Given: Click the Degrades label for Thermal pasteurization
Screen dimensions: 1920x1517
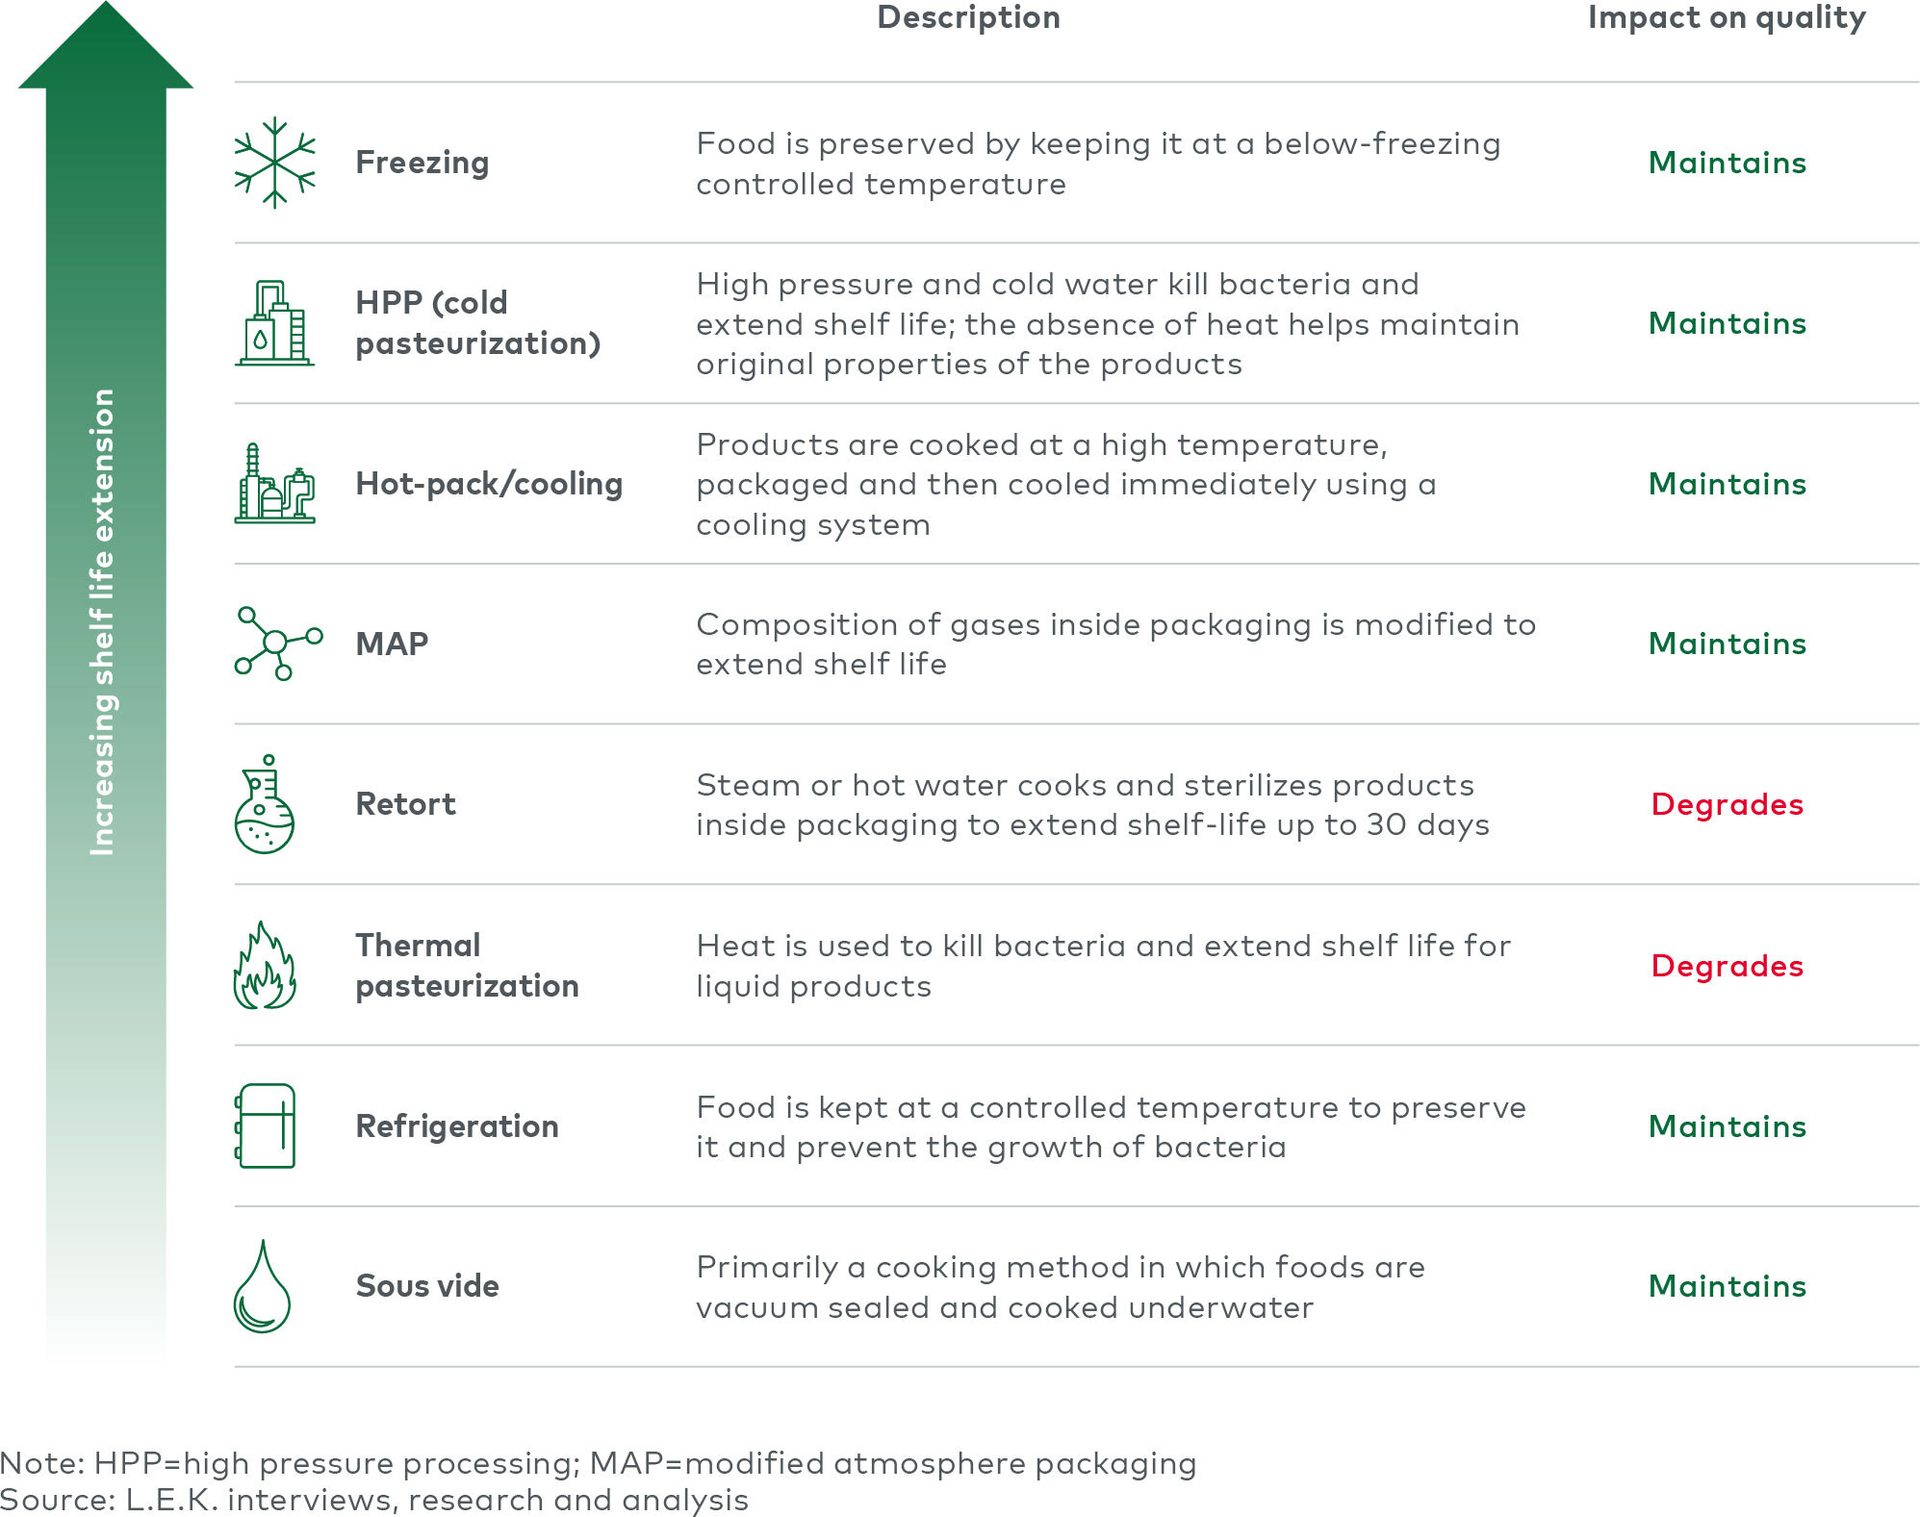Looking at the screenshot, I should pos(1727,965).
